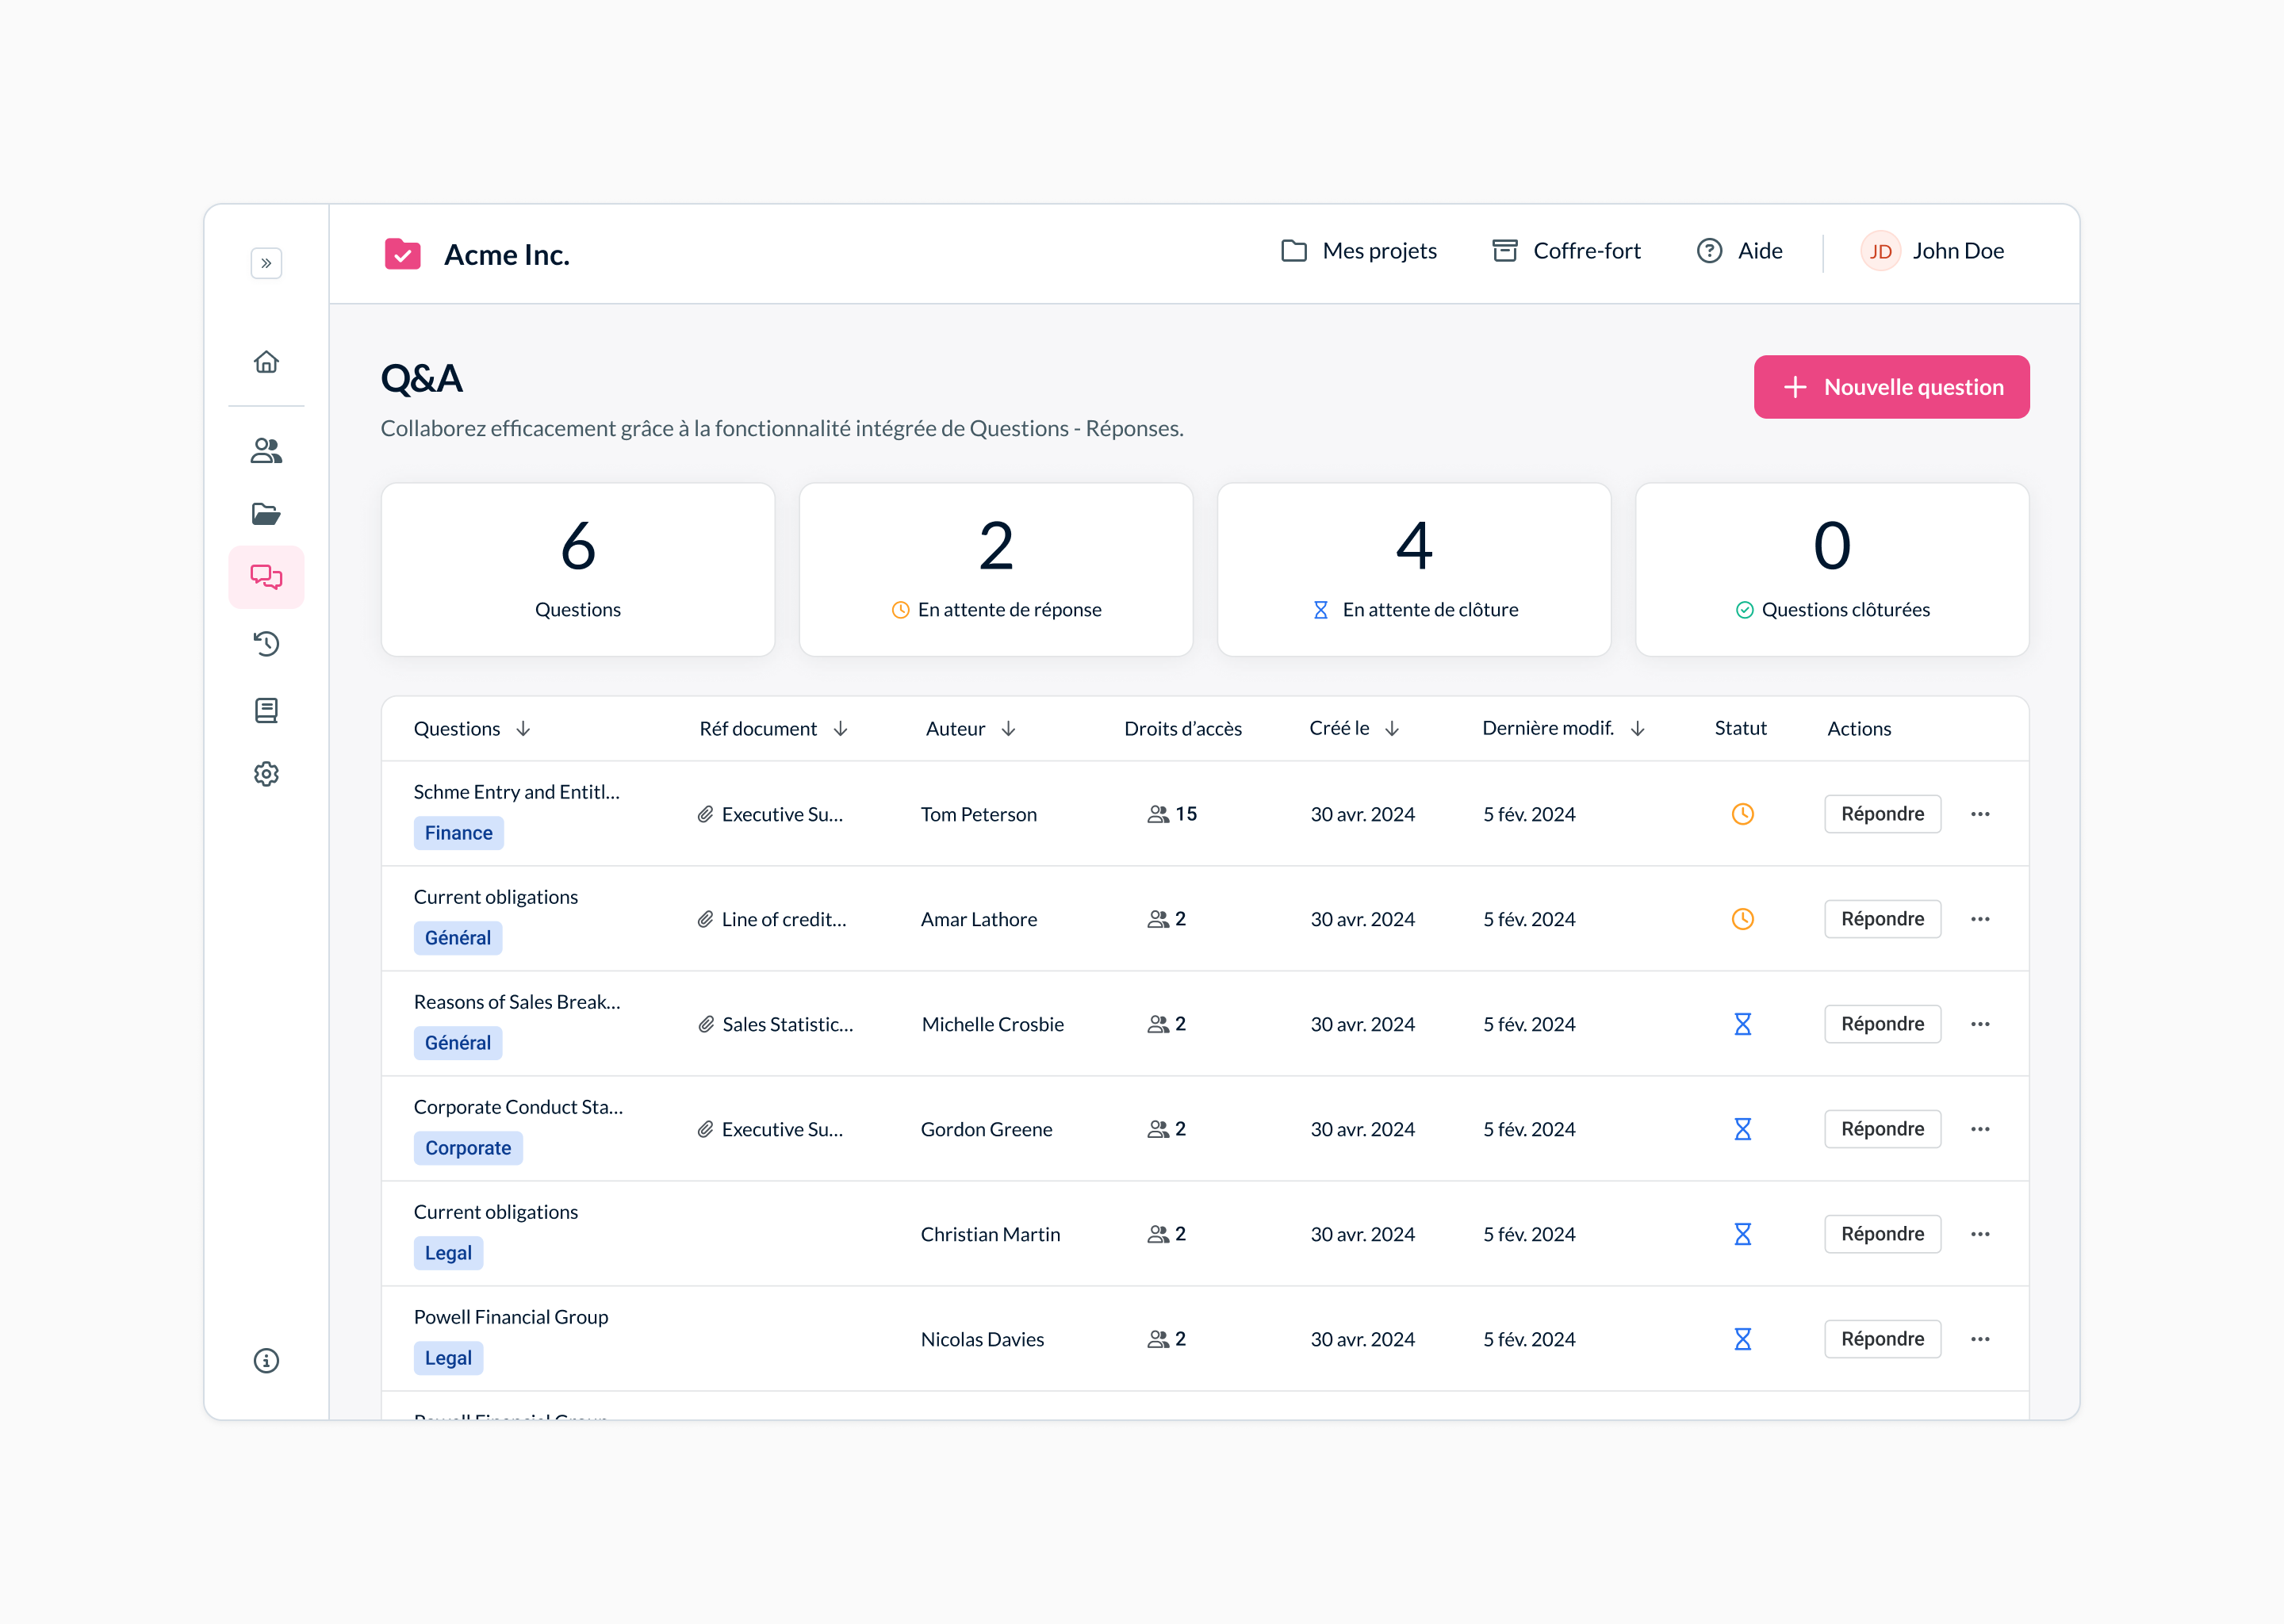Sort by Dernière modif. column arrow

[x=1637, y=729]
